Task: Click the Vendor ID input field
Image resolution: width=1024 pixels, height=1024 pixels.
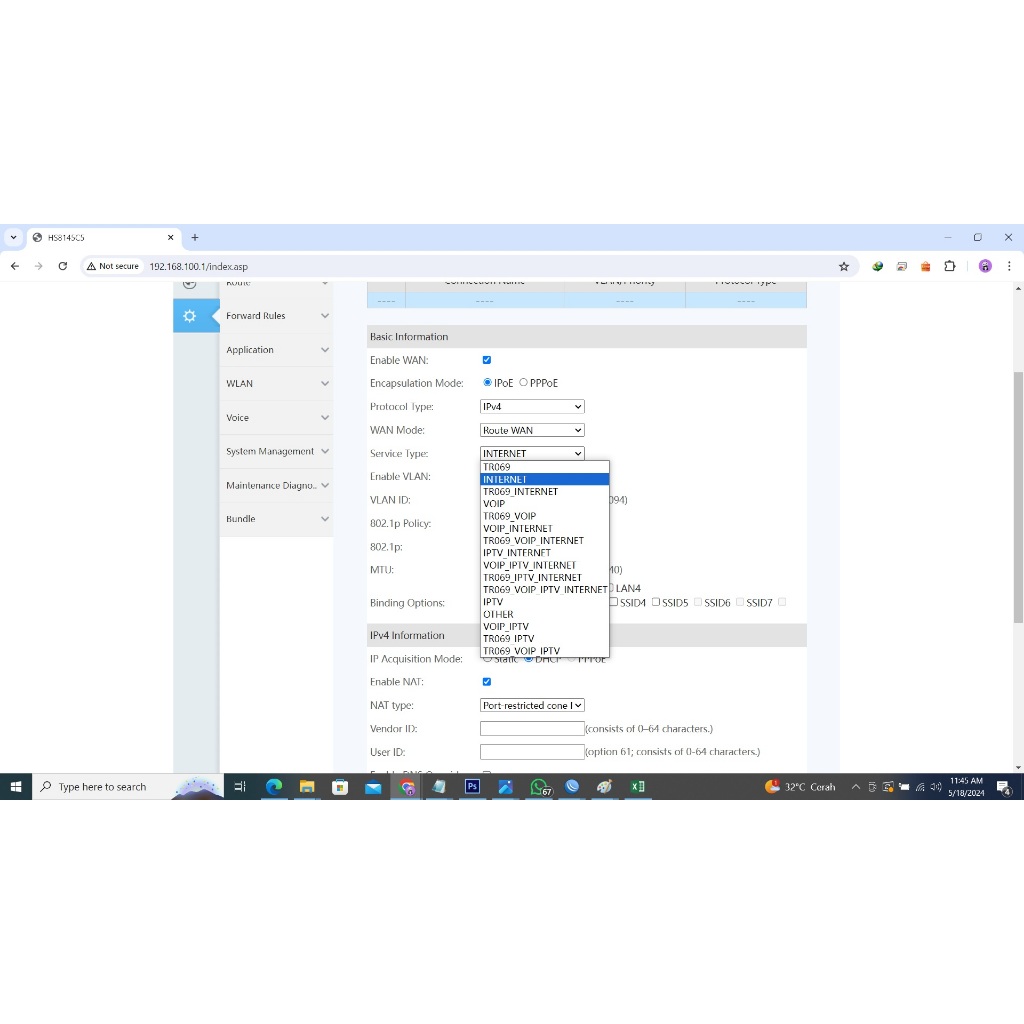Action: pos(532,729)
